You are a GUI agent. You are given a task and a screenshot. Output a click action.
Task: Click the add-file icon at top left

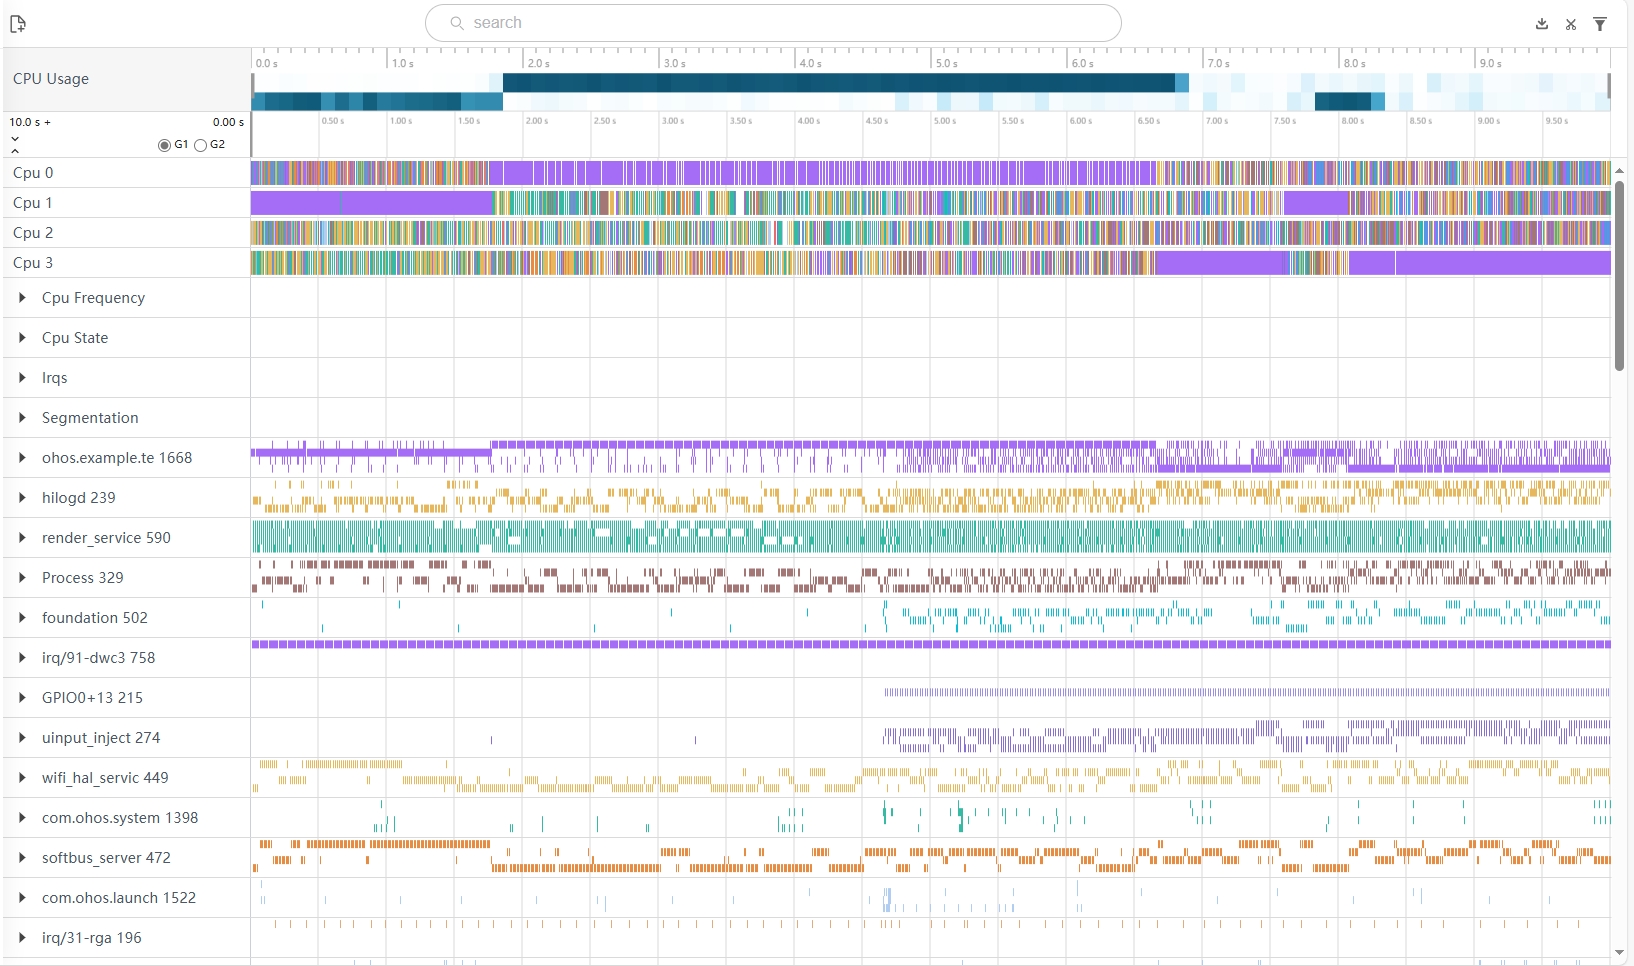click(x=18, y=24)
